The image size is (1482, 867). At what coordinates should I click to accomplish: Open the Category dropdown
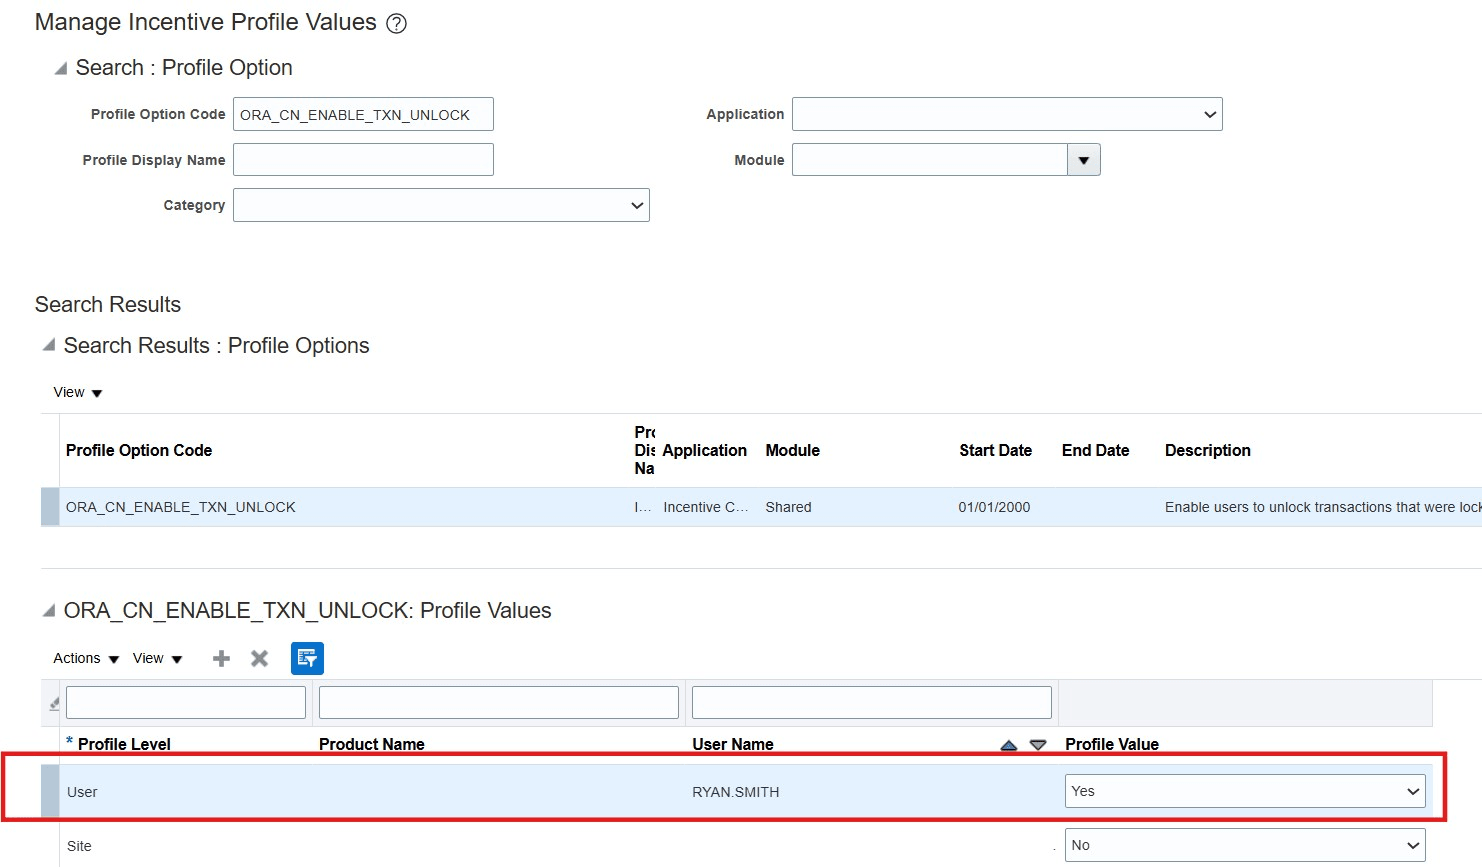(x=441, y=205)
